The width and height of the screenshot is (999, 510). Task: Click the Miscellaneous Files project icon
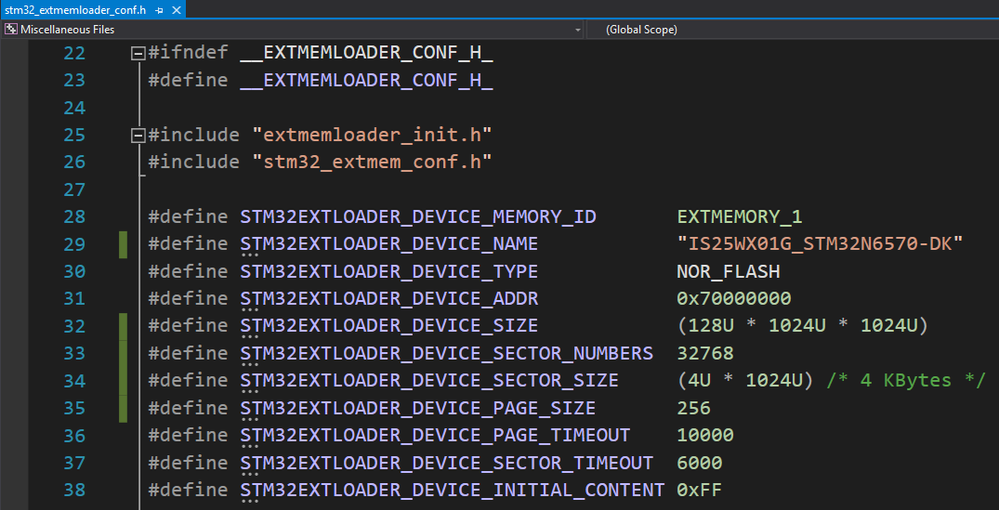(11, 29)
